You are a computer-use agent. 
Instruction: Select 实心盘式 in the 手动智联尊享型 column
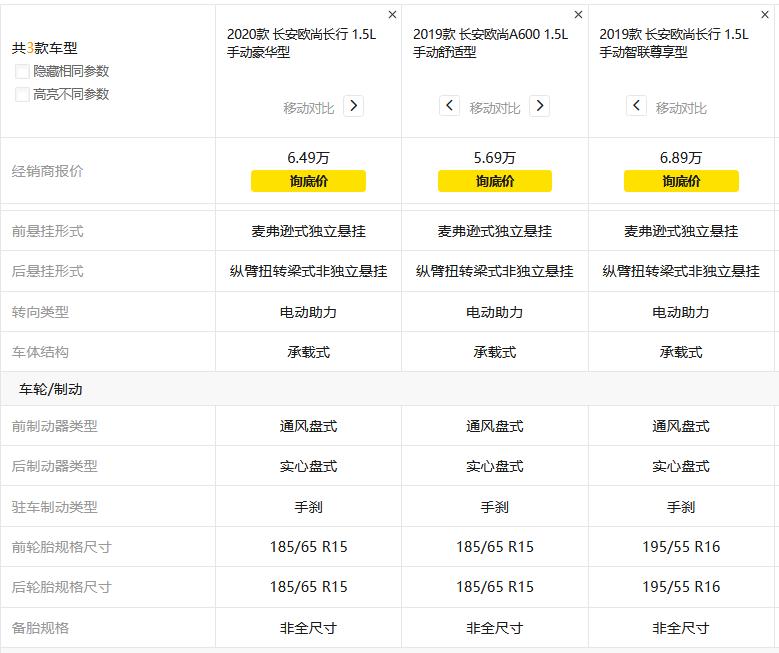coord(681,466)
